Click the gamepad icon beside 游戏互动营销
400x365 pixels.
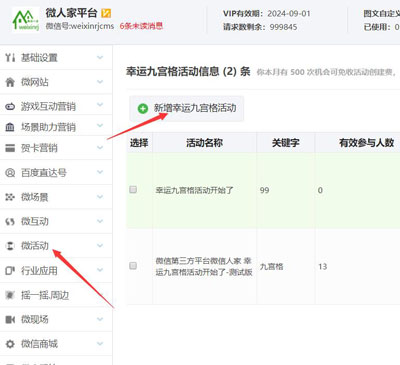pos(10,107)
